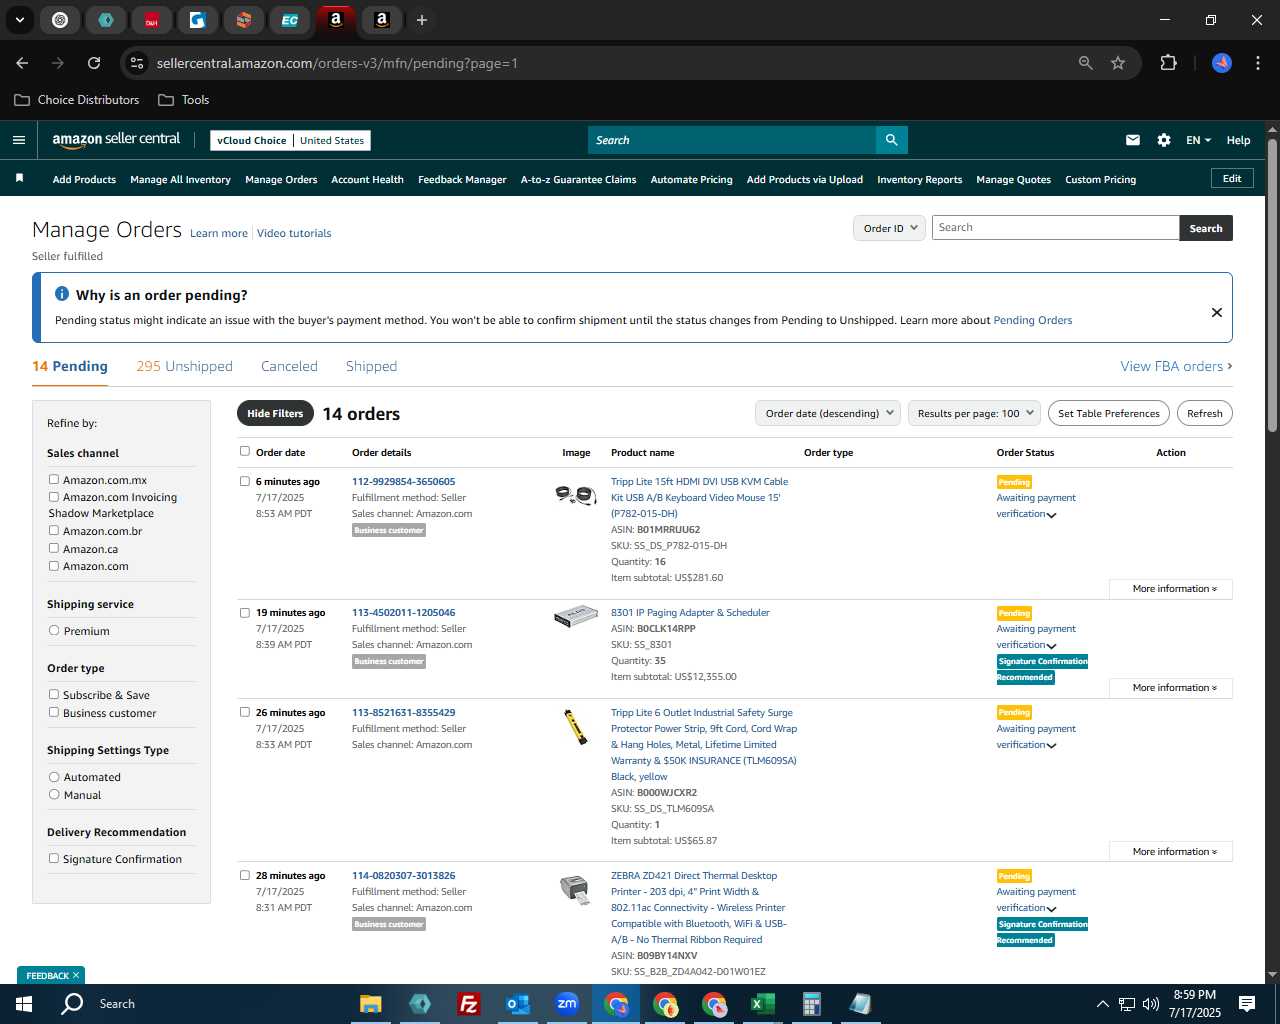Check the Amazon.ca filter
Image resolution: width=1280 pixels, height=1024 pixels.
[x=54, y=549]
